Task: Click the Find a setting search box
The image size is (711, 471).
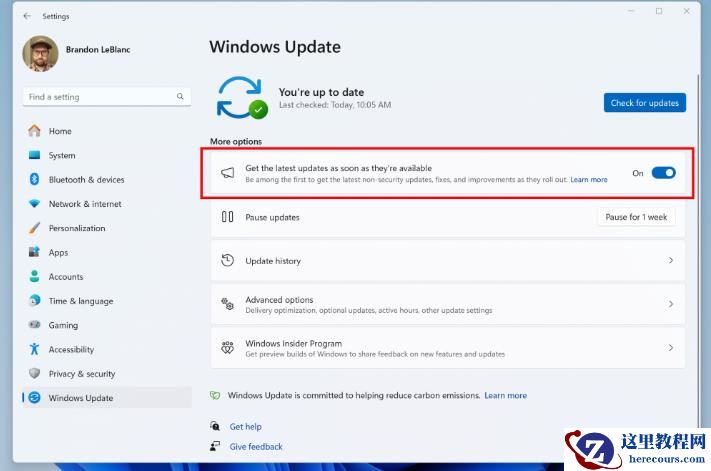Action: [107, 97]
